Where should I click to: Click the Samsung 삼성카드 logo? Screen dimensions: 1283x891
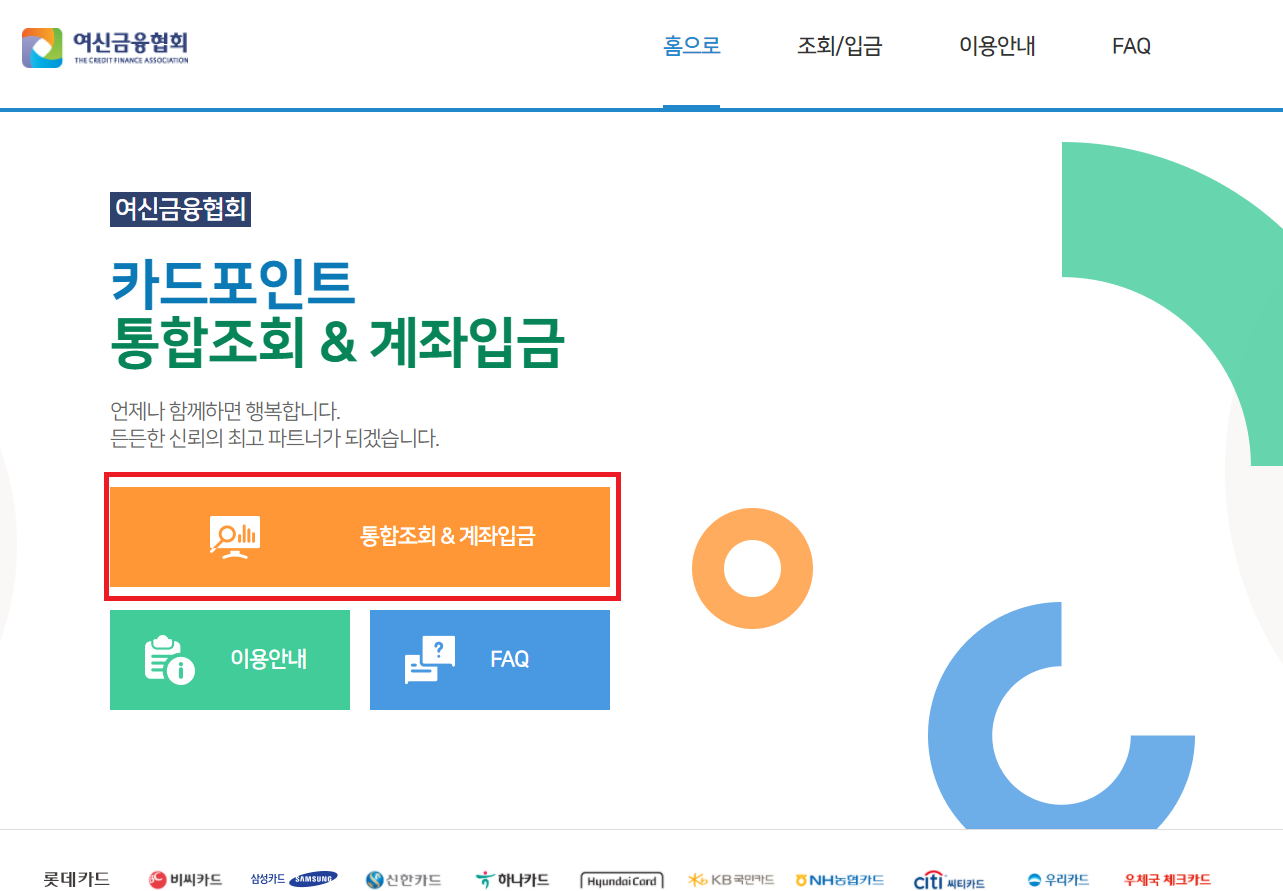[293, 880]
